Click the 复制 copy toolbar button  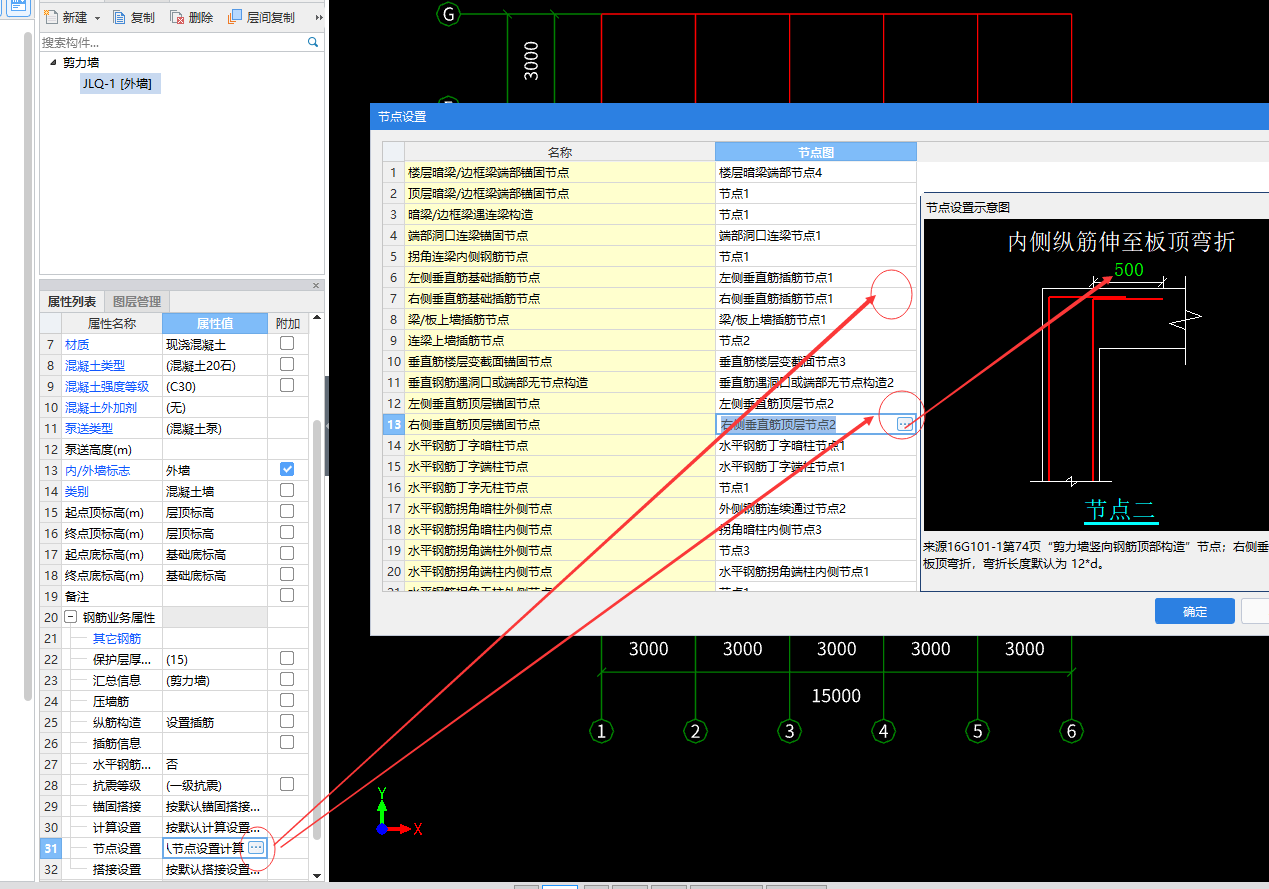point(133,17)
